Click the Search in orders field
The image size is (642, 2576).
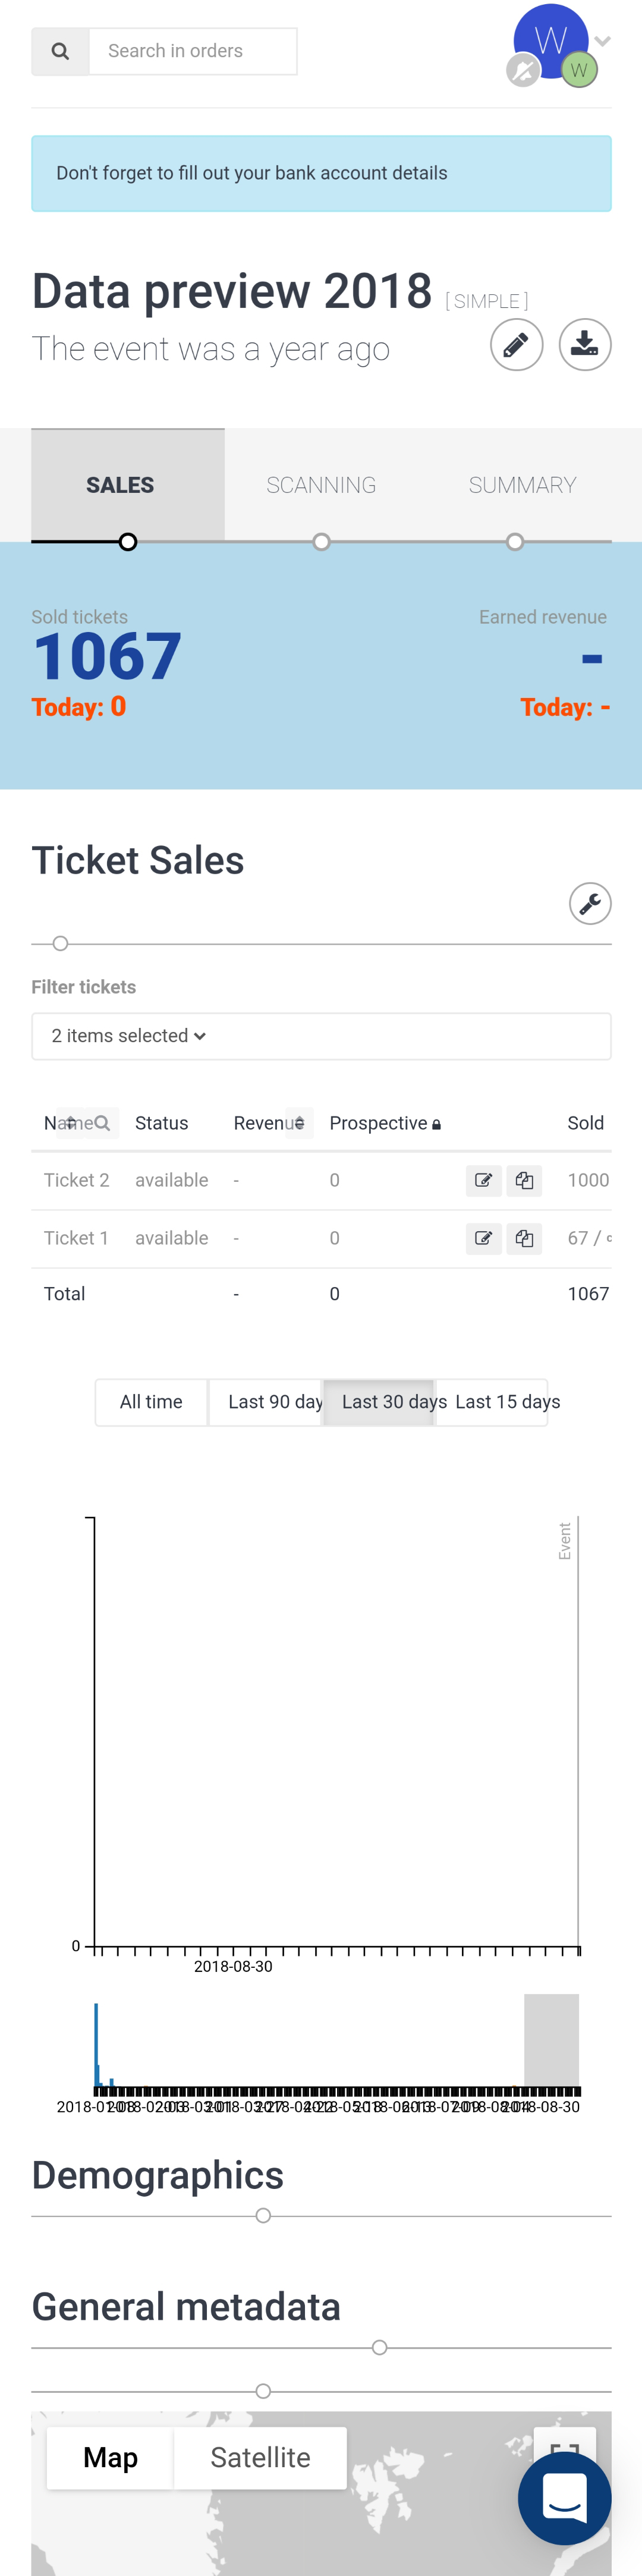click(193, 51)
